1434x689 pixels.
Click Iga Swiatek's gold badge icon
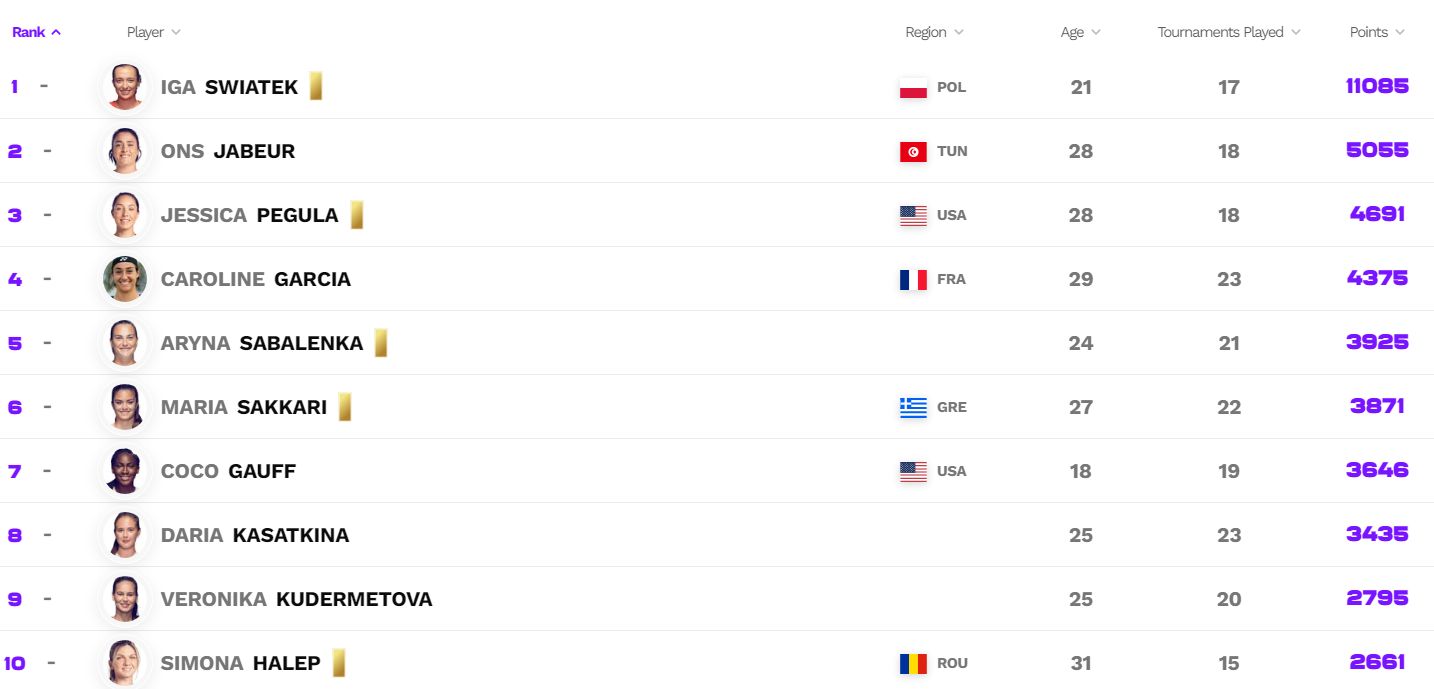click(315, 87)
